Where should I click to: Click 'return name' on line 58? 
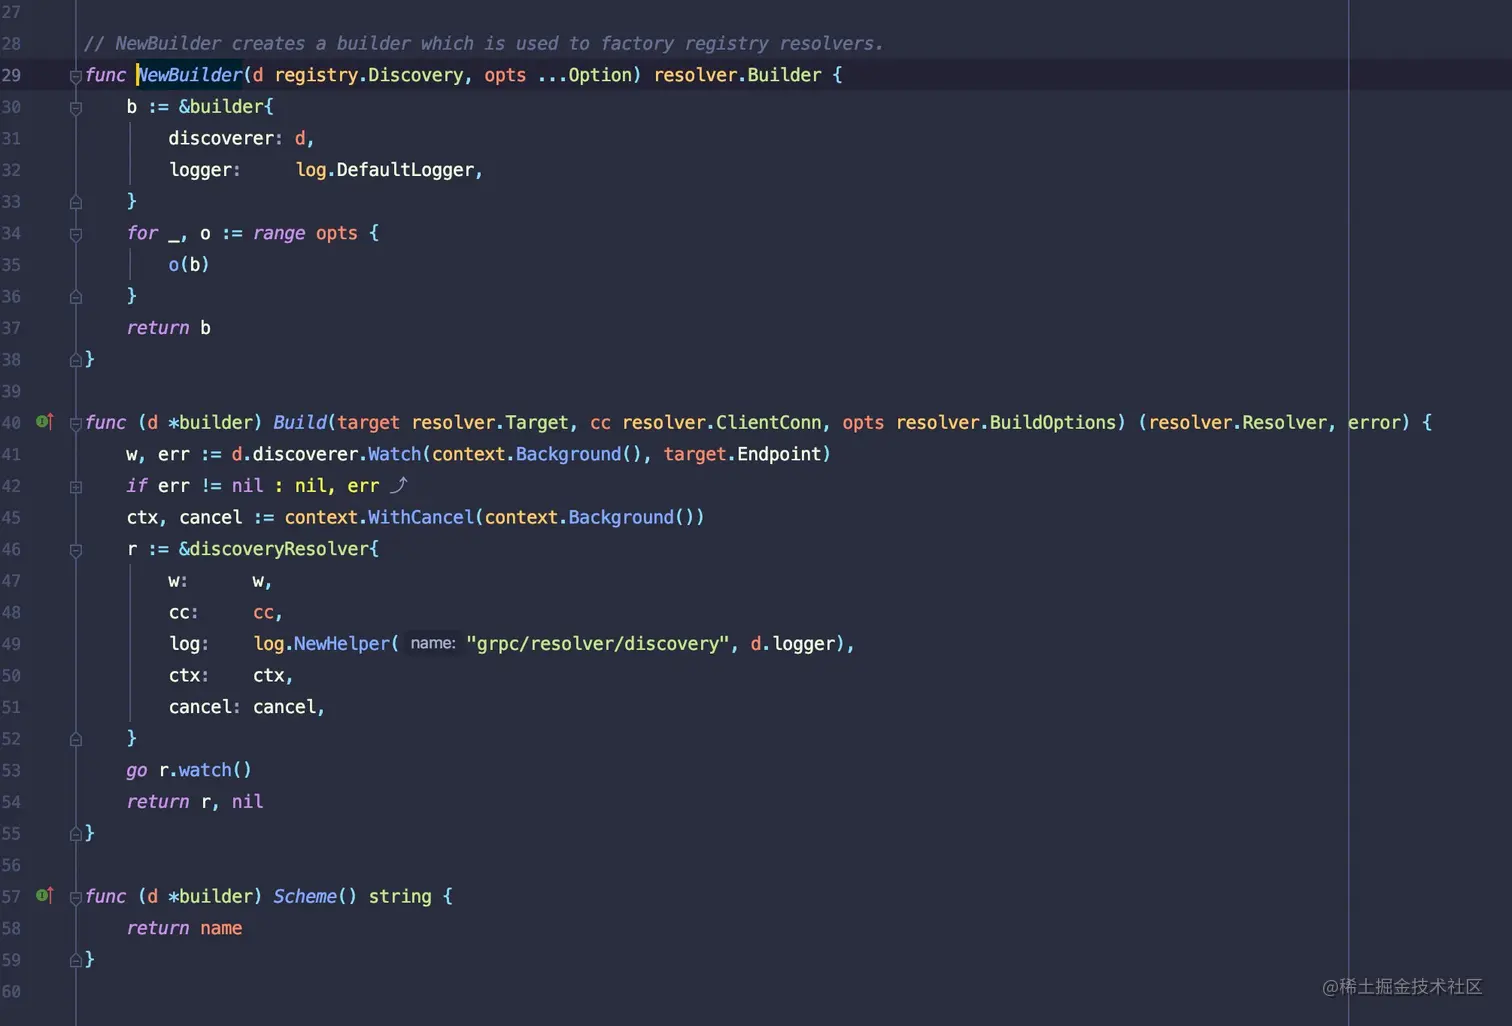point(184,928)
